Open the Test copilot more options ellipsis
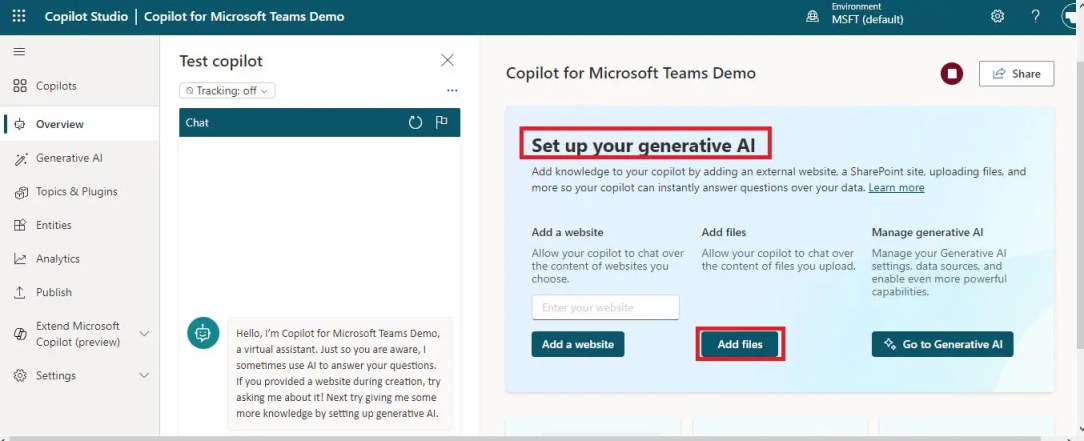The height and width of the screenshot is (441, 1084). pos(452,91)
